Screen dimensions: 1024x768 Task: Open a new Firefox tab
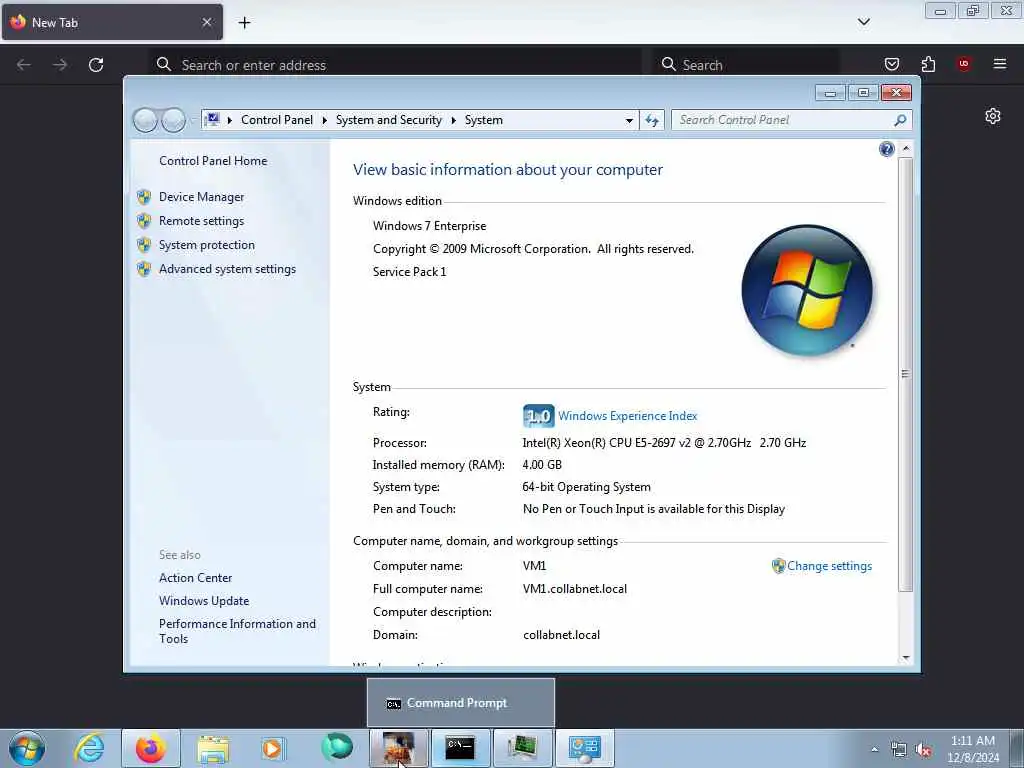pos(244,23)
